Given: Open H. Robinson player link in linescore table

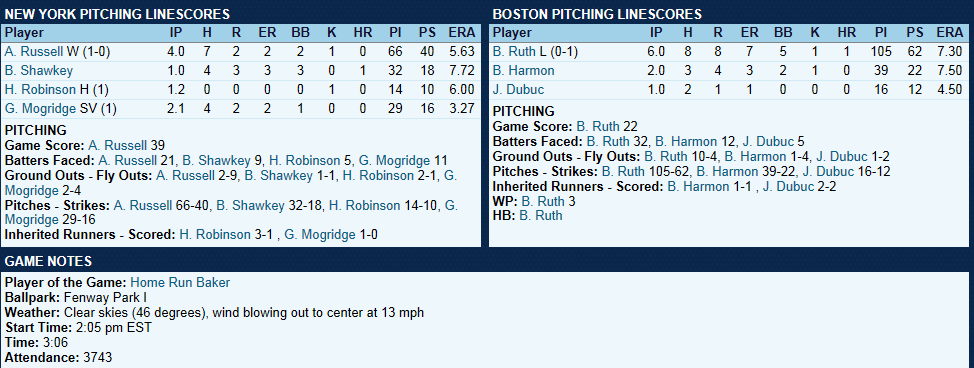Looking at the screenshot, I should (40, 90).
